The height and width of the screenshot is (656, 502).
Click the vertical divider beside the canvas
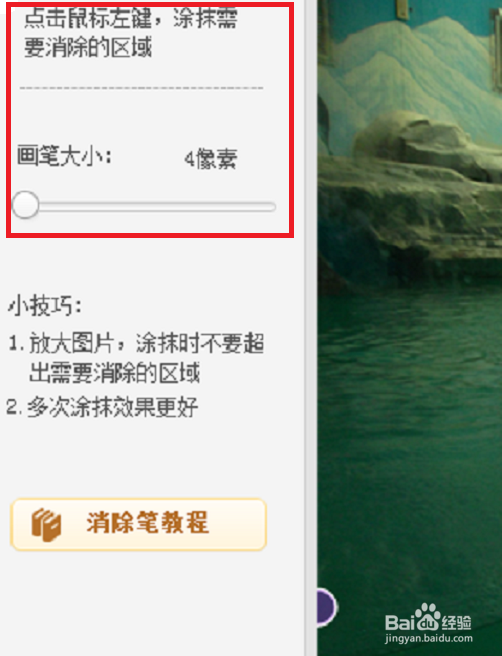tap(310, 328)
